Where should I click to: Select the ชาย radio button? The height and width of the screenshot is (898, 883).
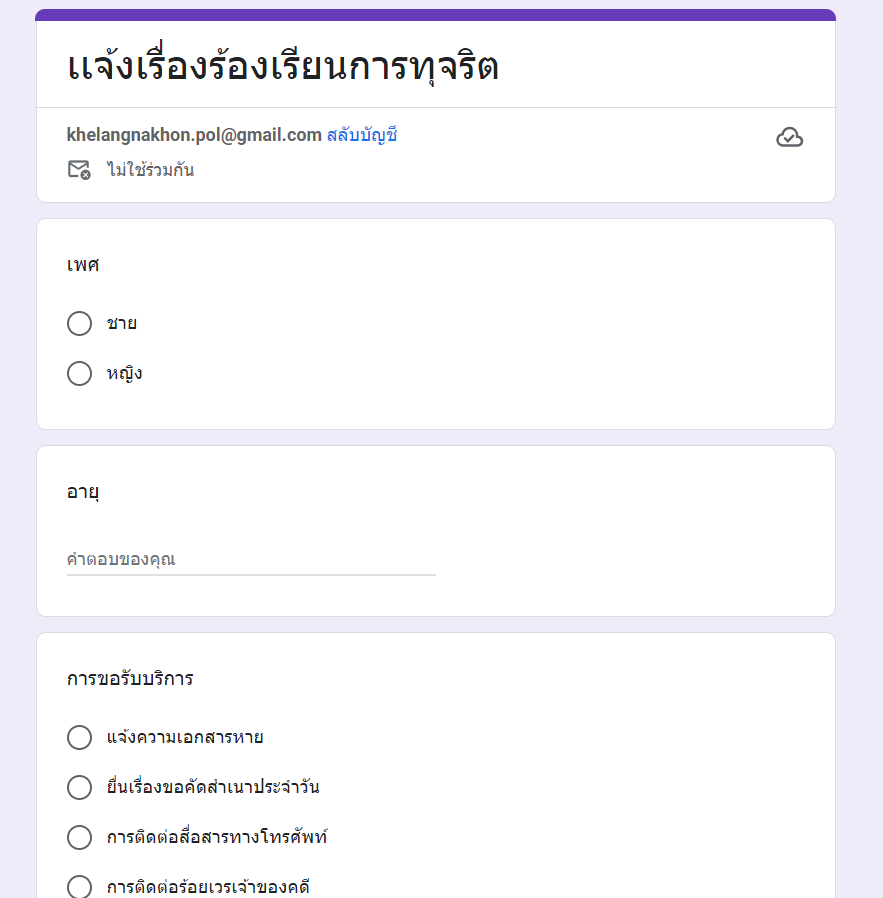79,324
